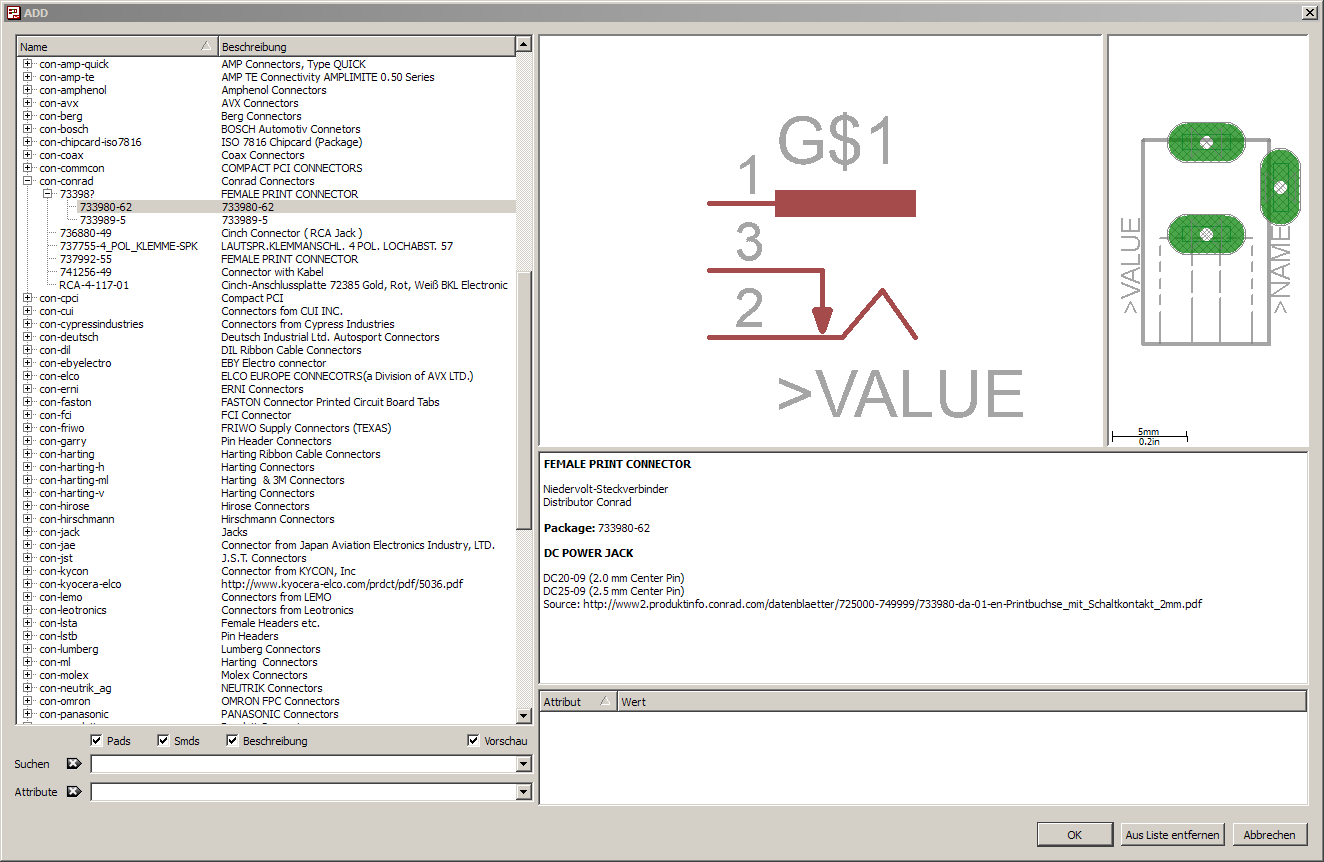This screenshot has width=1324, height=862.
Task: Expand the con-hirose library
Action: (28, 506)
